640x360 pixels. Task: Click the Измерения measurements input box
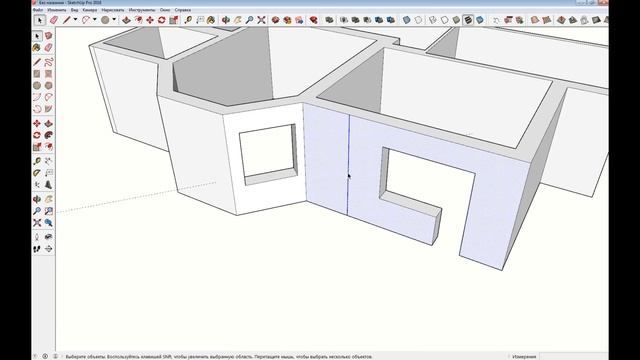click(573, 356)
